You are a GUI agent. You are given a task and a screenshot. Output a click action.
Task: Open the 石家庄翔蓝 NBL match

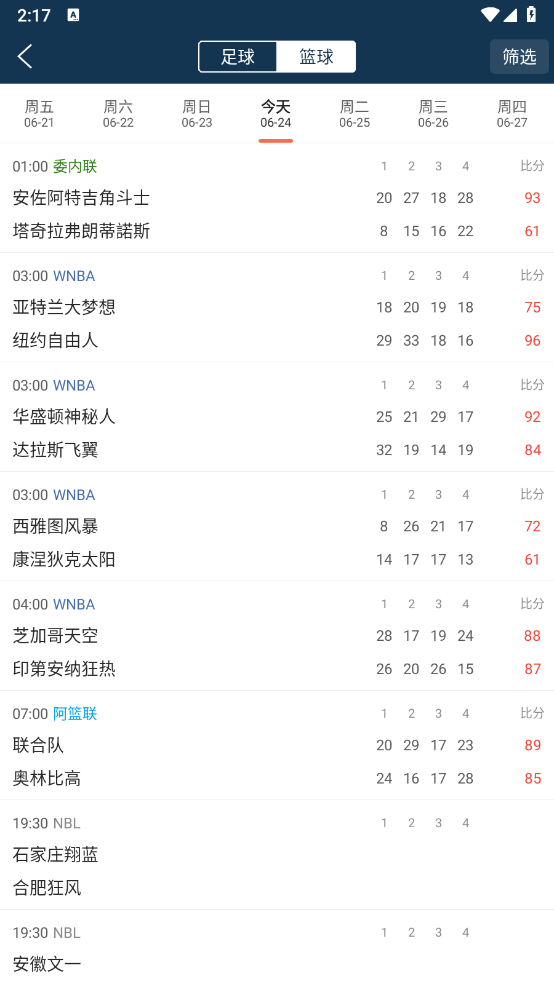(277, 855)
